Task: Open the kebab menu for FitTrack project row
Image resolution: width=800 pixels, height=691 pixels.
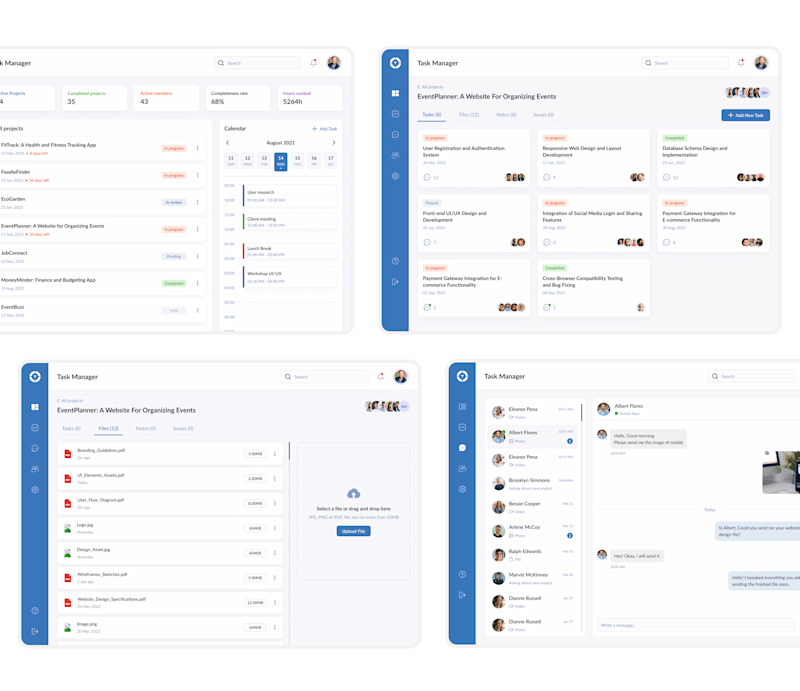Action: pos(197,149)
